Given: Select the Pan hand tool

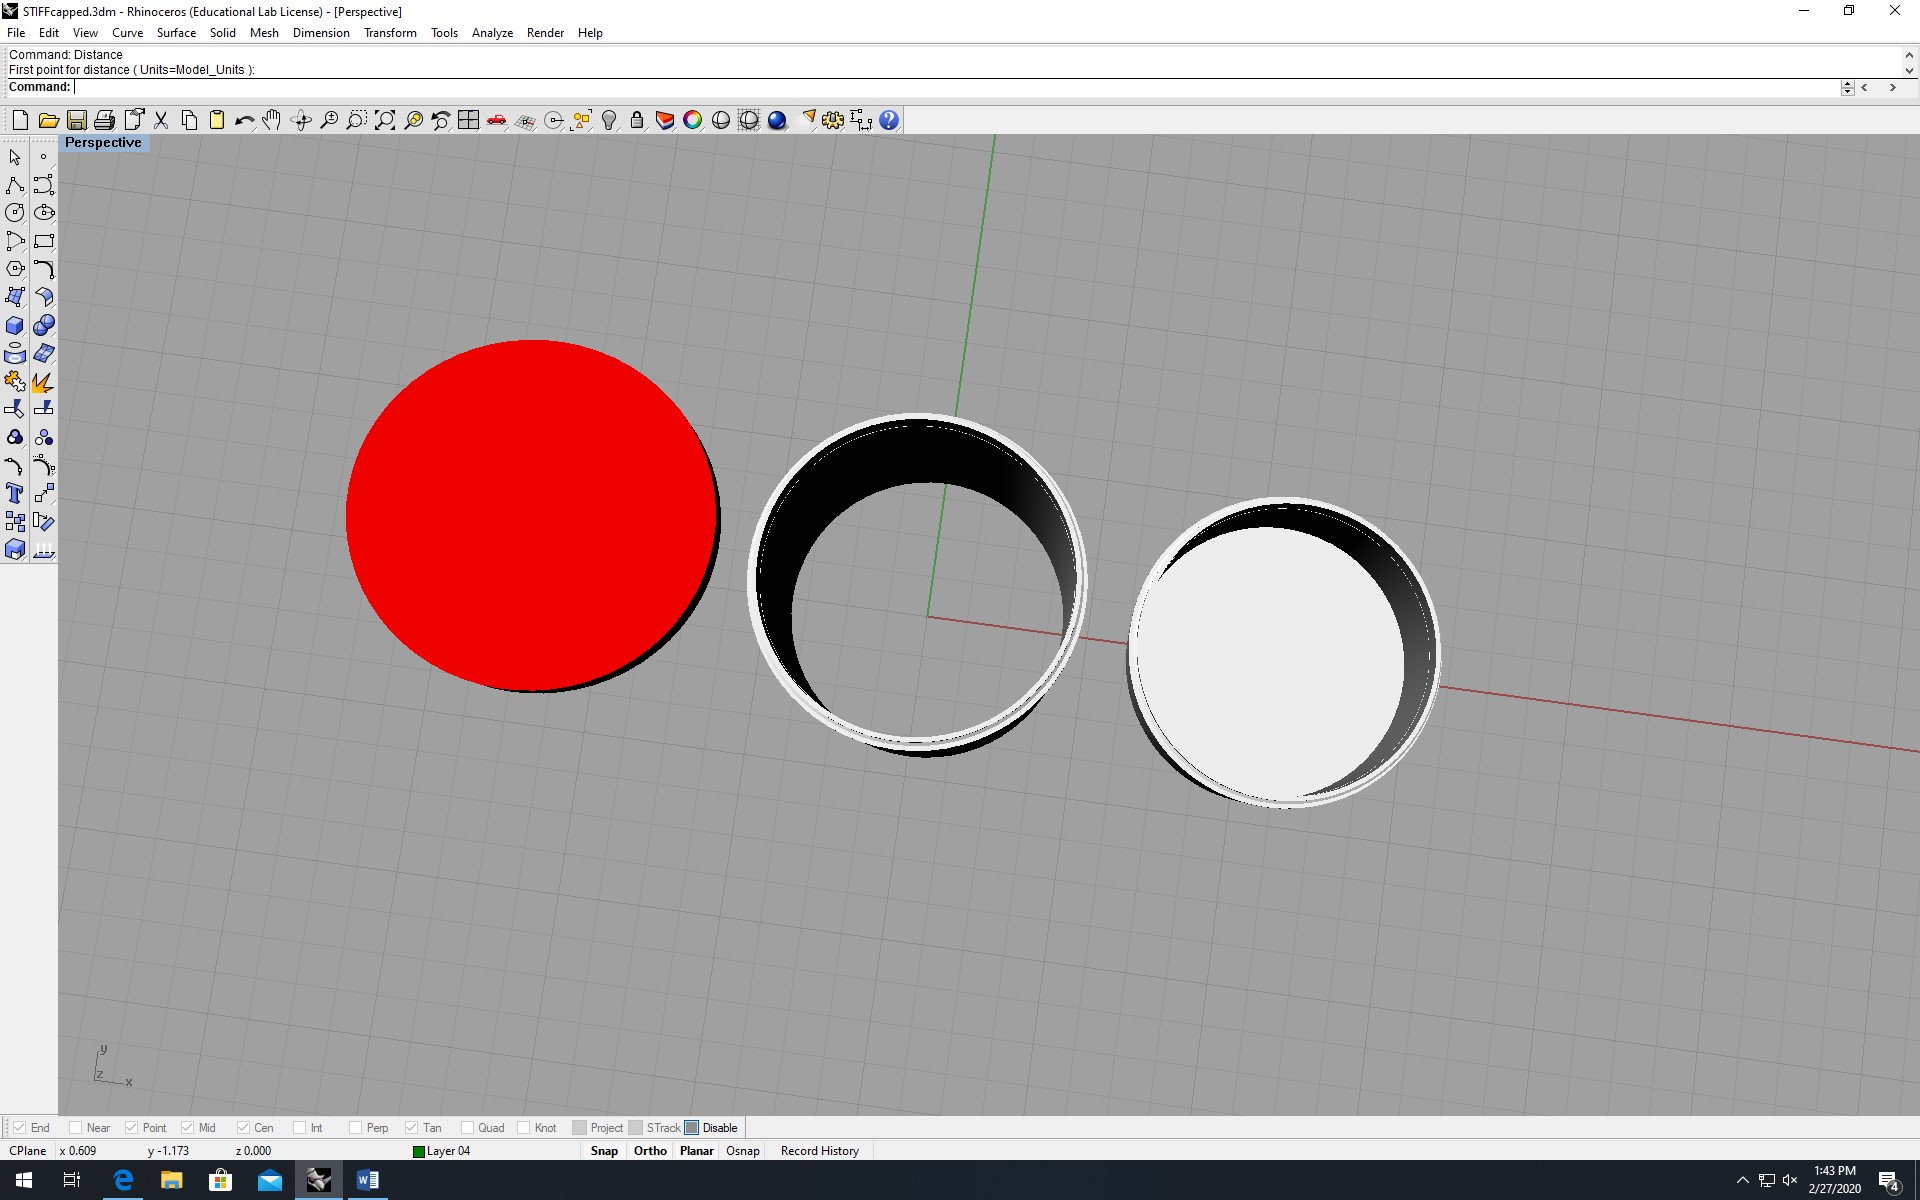Looking at the screenshot, I should click(272, 121).
